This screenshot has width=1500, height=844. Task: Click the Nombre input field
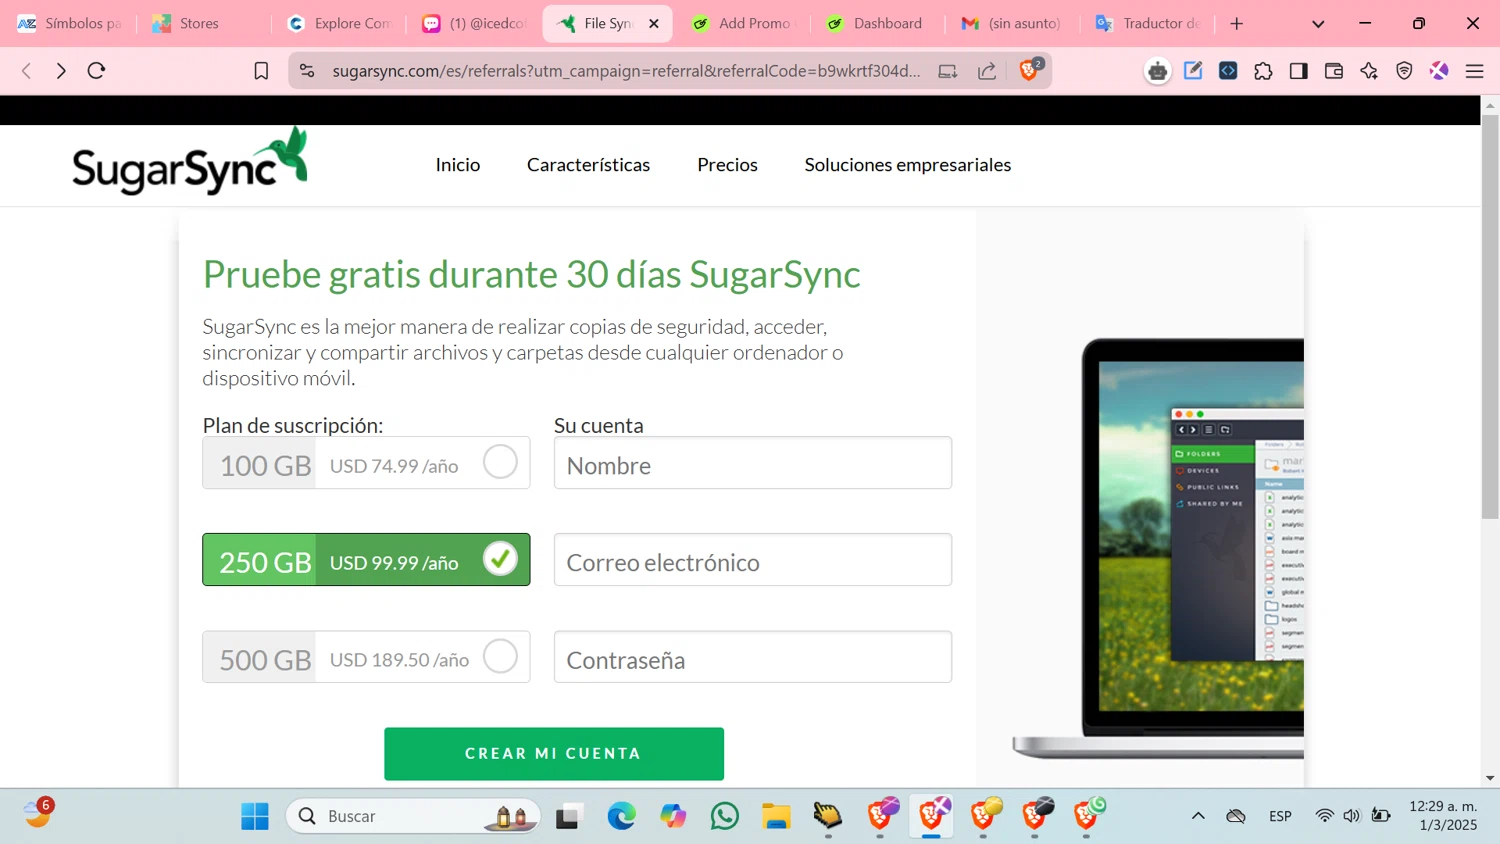point(753,463)
